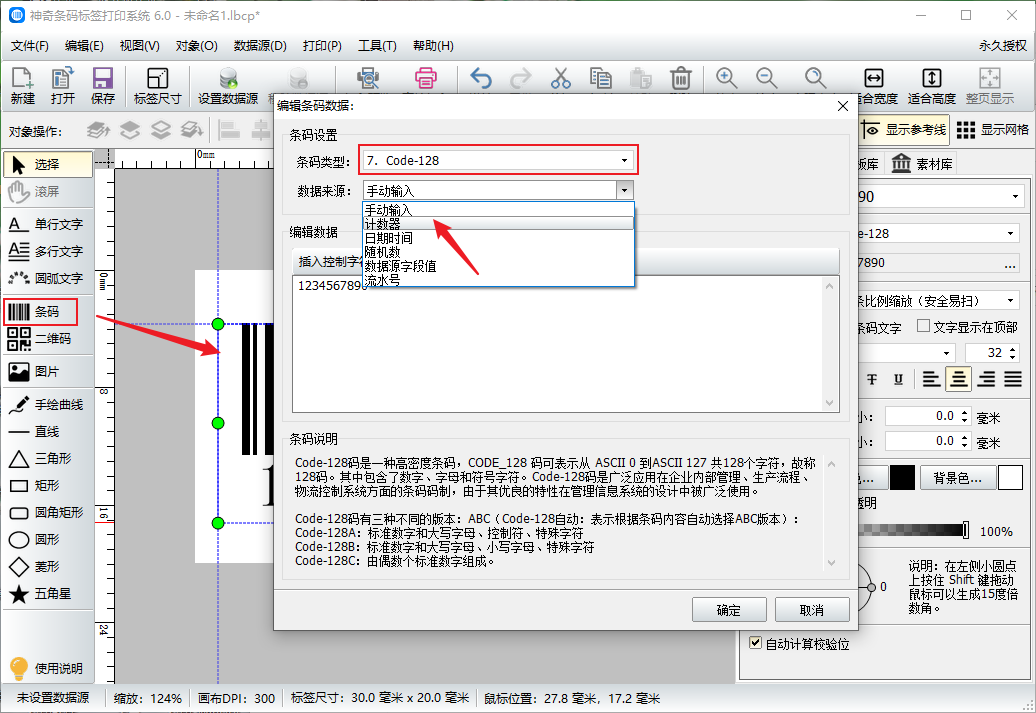The image size is (1036, 713).
Task: Click the undo arrow icon
Action: click(x=481, y=78)
